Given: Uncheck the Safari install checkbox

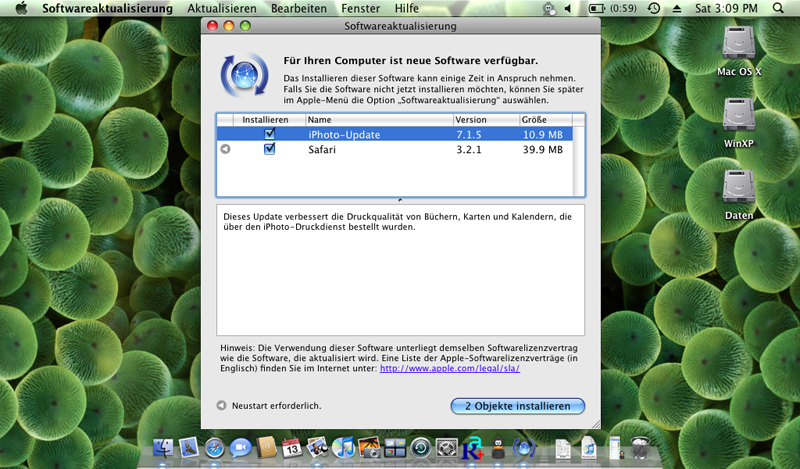Looking at the screenshot, I should (x=269, y=150).
